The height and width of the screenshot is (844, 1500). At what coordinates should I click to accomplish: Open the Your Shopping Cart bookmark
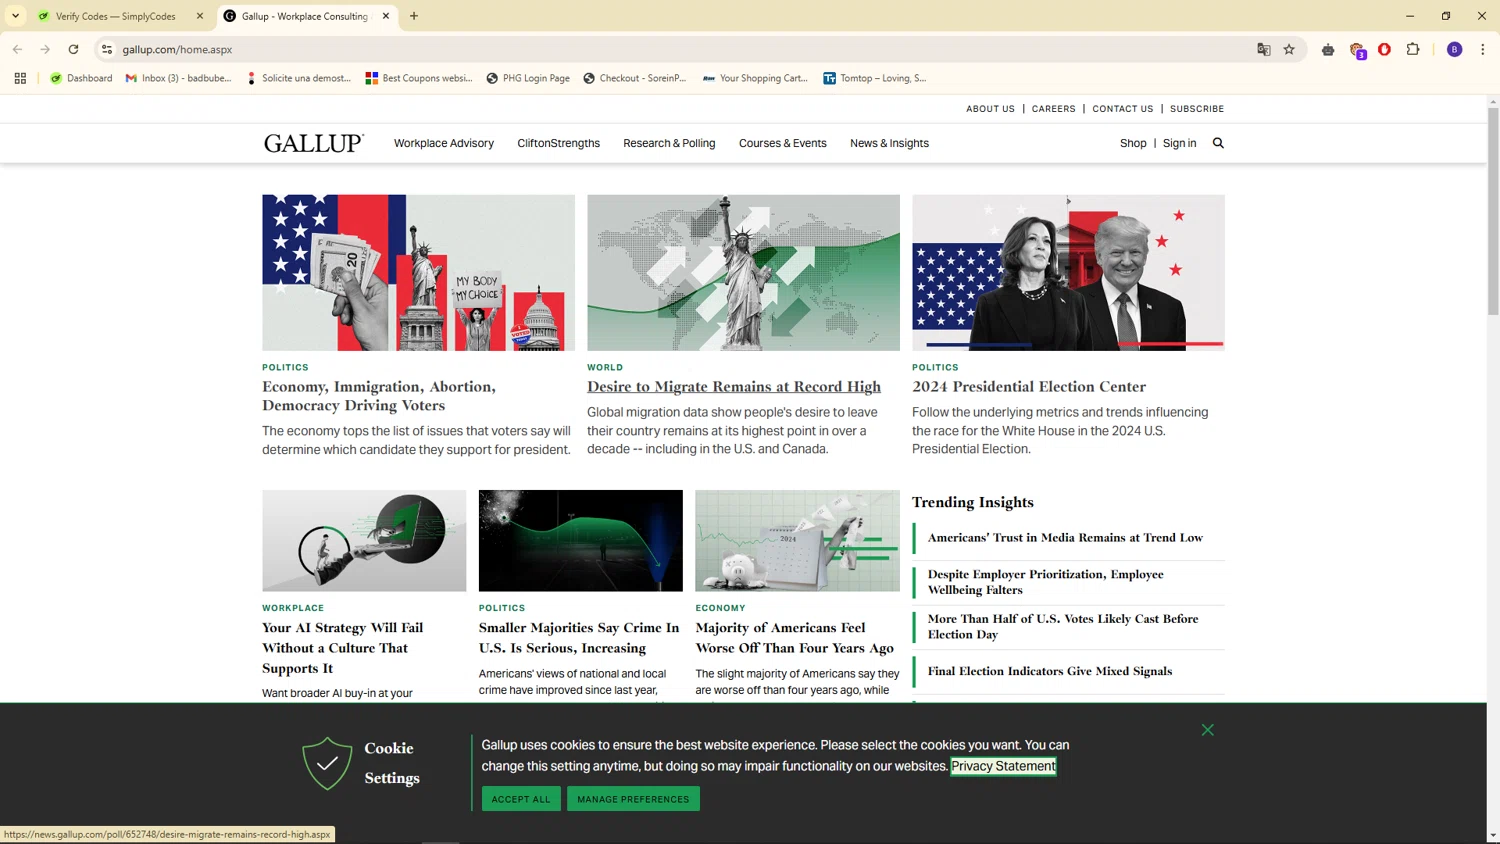[x=755, y=78]
